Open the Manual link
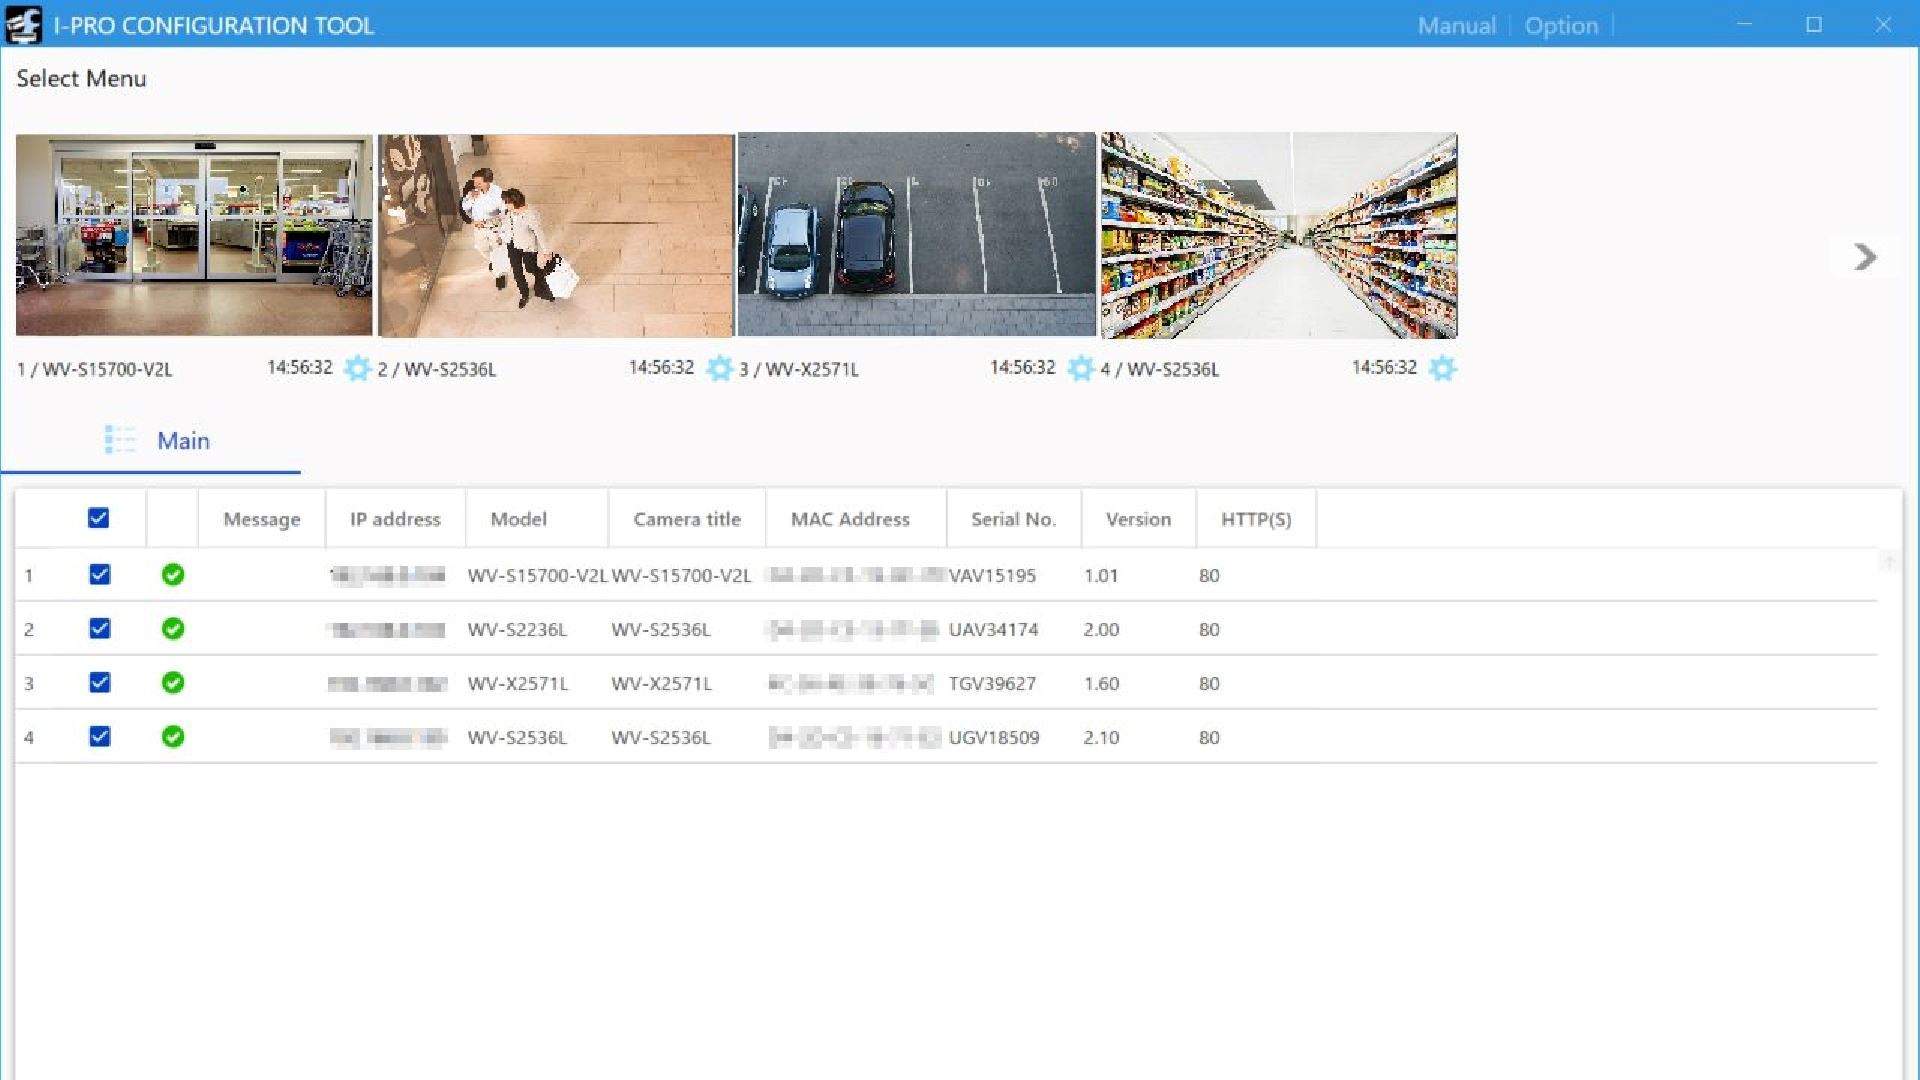The image size is (1920, 1080). coord(1457,26)
